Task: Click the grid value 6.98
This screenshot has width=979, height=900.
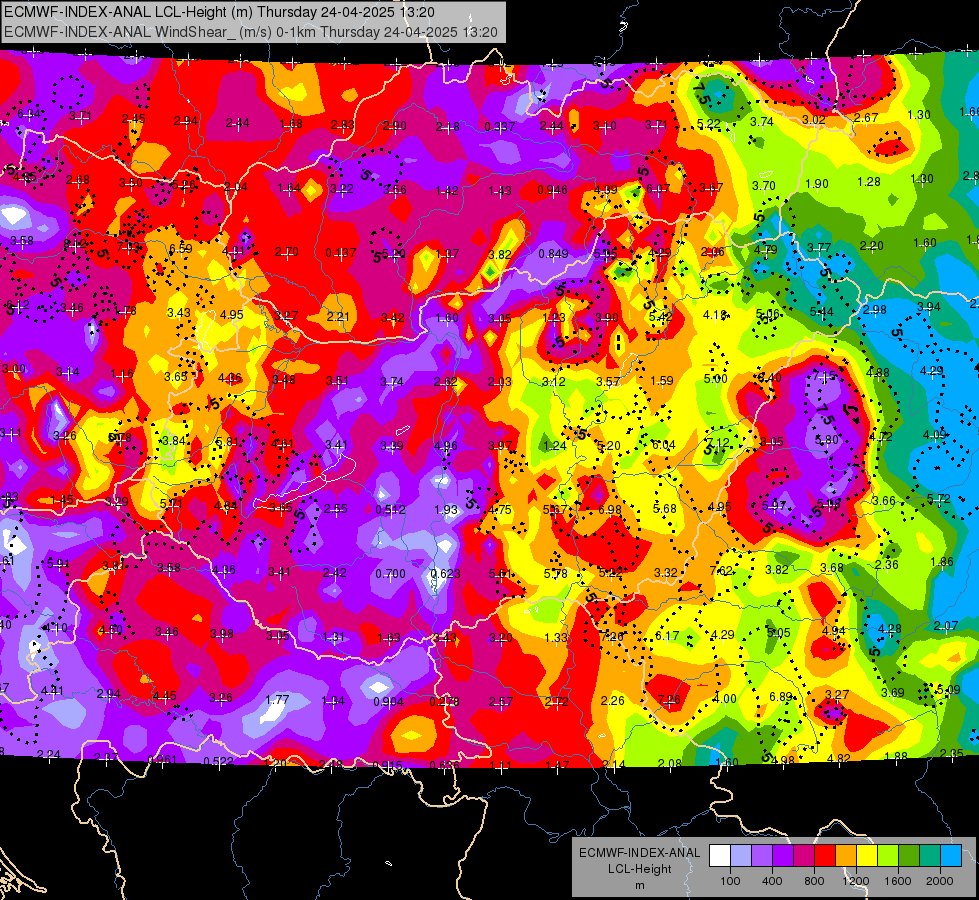Action: click(x=610, y=510)
